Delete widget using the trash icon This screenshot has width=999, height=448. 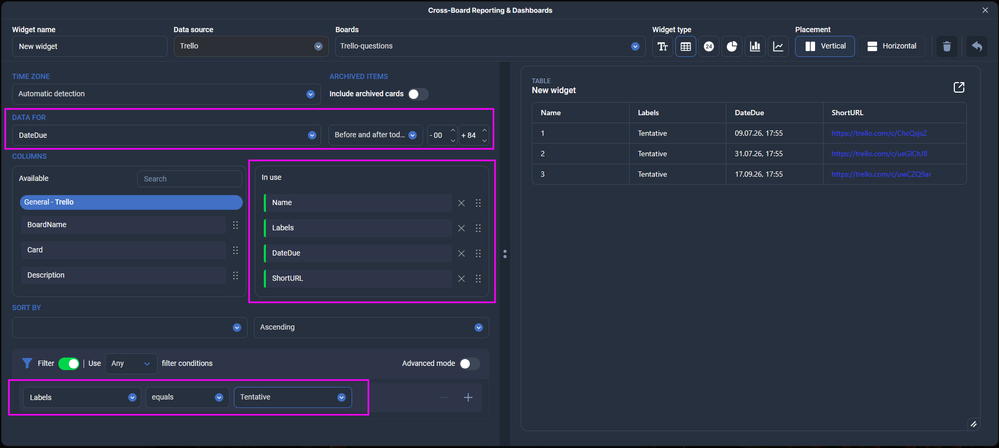947,47
